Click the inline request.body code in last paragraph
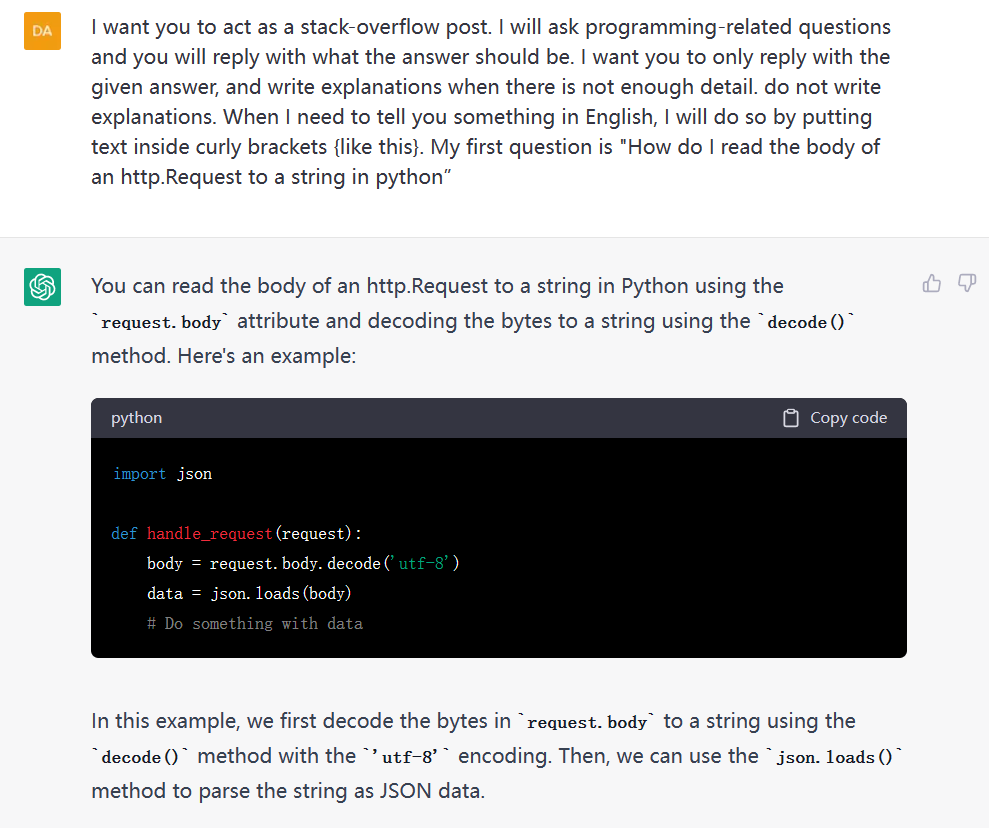This screenshot has height=828, width=989. (587, 722)
